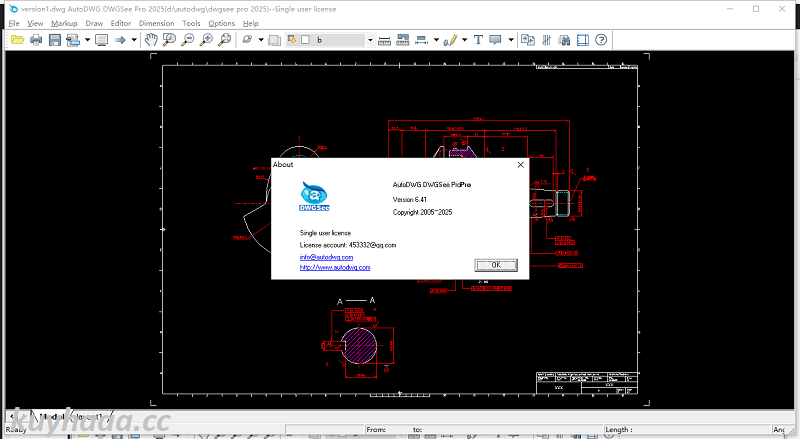Expand the pencil markup dropdown arrow
Screen dimensions: 800x439
[x=464, y=40]
